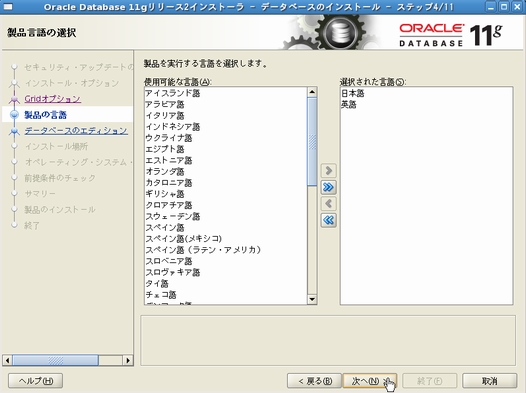Click the single left arrow remove button
Screen dimensions: 526x393
tap(328, 204)
